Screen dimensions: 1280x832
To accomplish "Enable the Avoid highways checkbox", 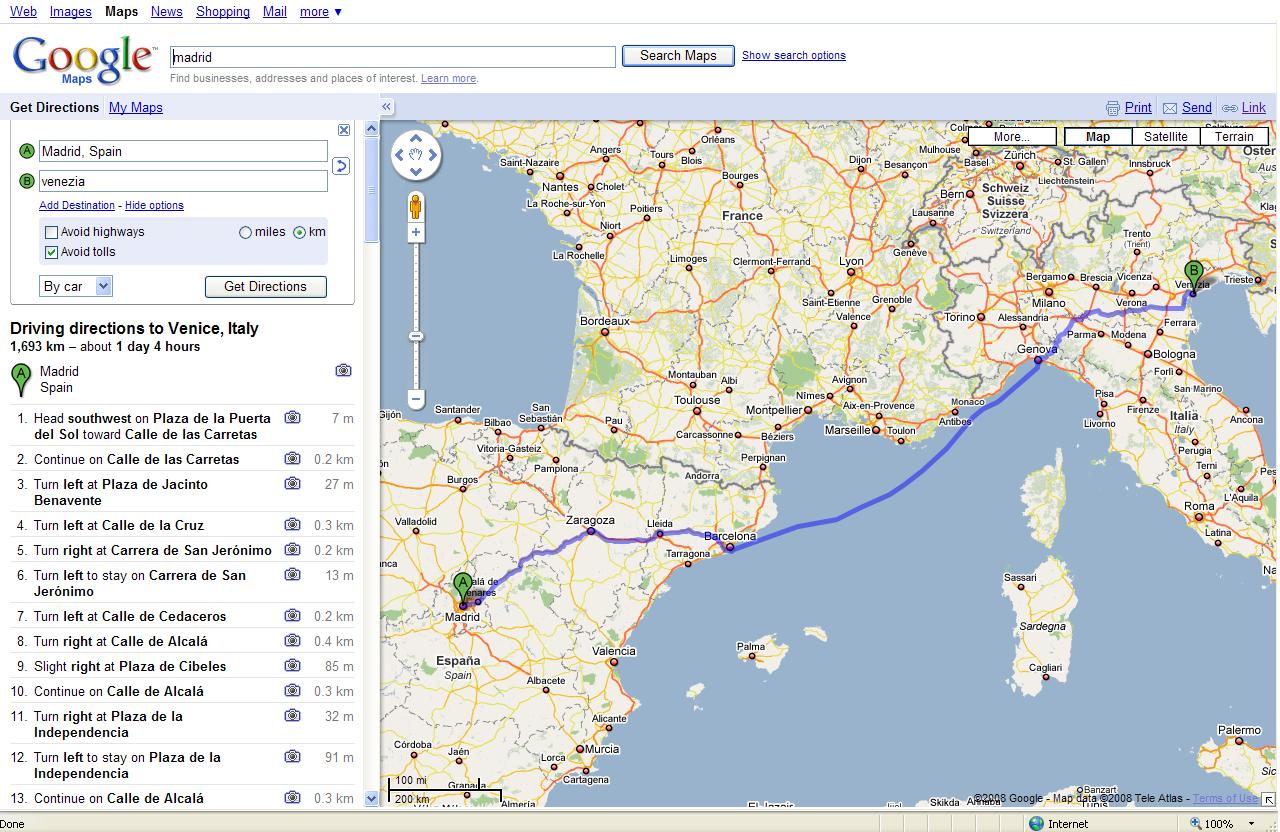I will (52, 232).
